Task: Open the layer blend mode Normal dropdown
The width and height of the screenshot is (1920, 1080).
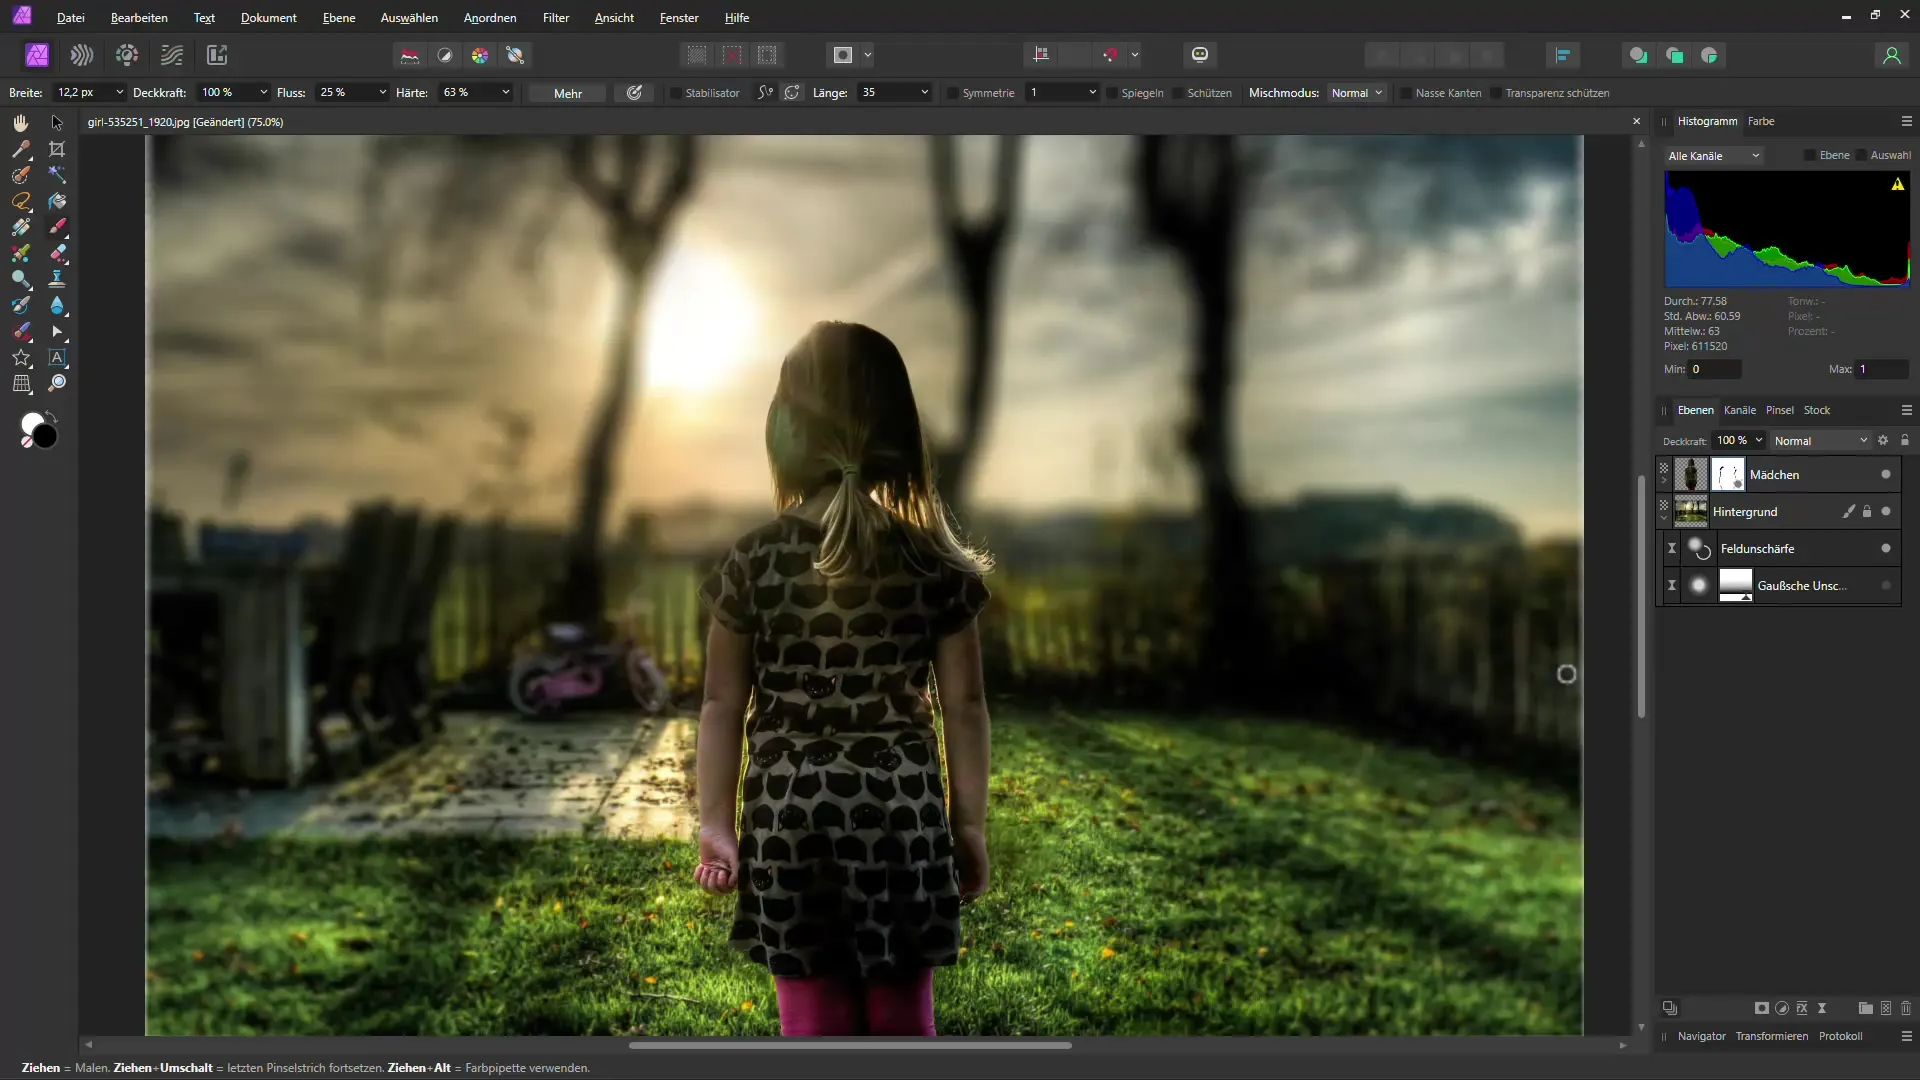Action: 1821,441
